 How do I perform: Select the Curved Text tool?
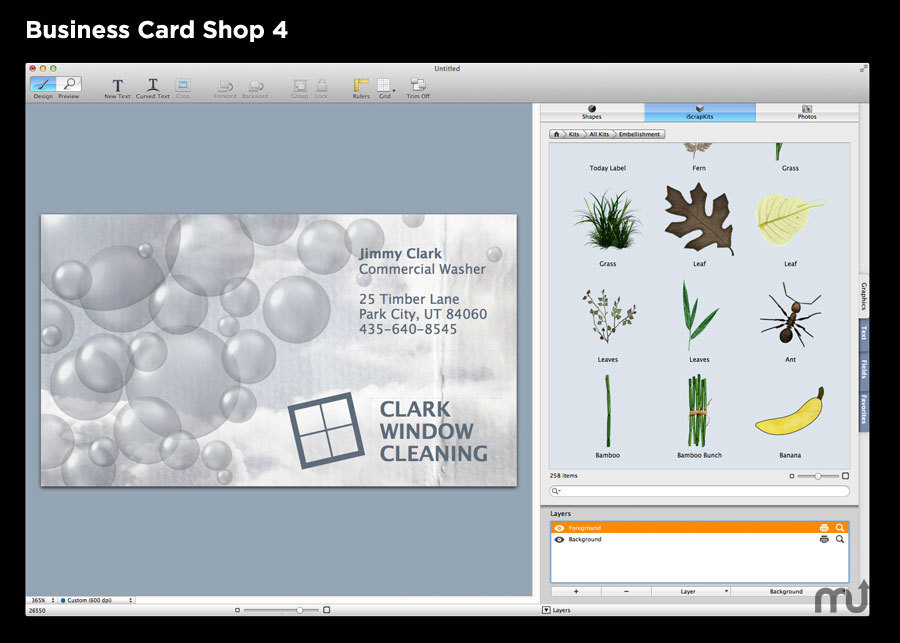click(152, 87)
